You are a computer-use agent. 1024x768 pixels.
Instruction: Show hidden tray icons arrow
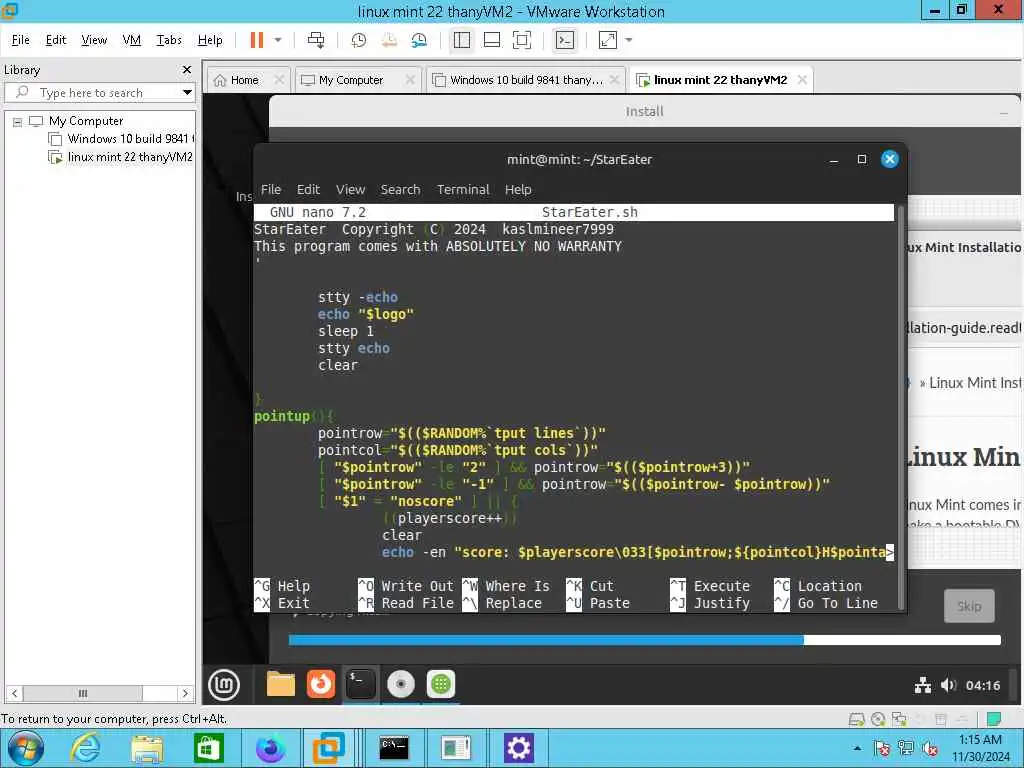click(857, 748)
